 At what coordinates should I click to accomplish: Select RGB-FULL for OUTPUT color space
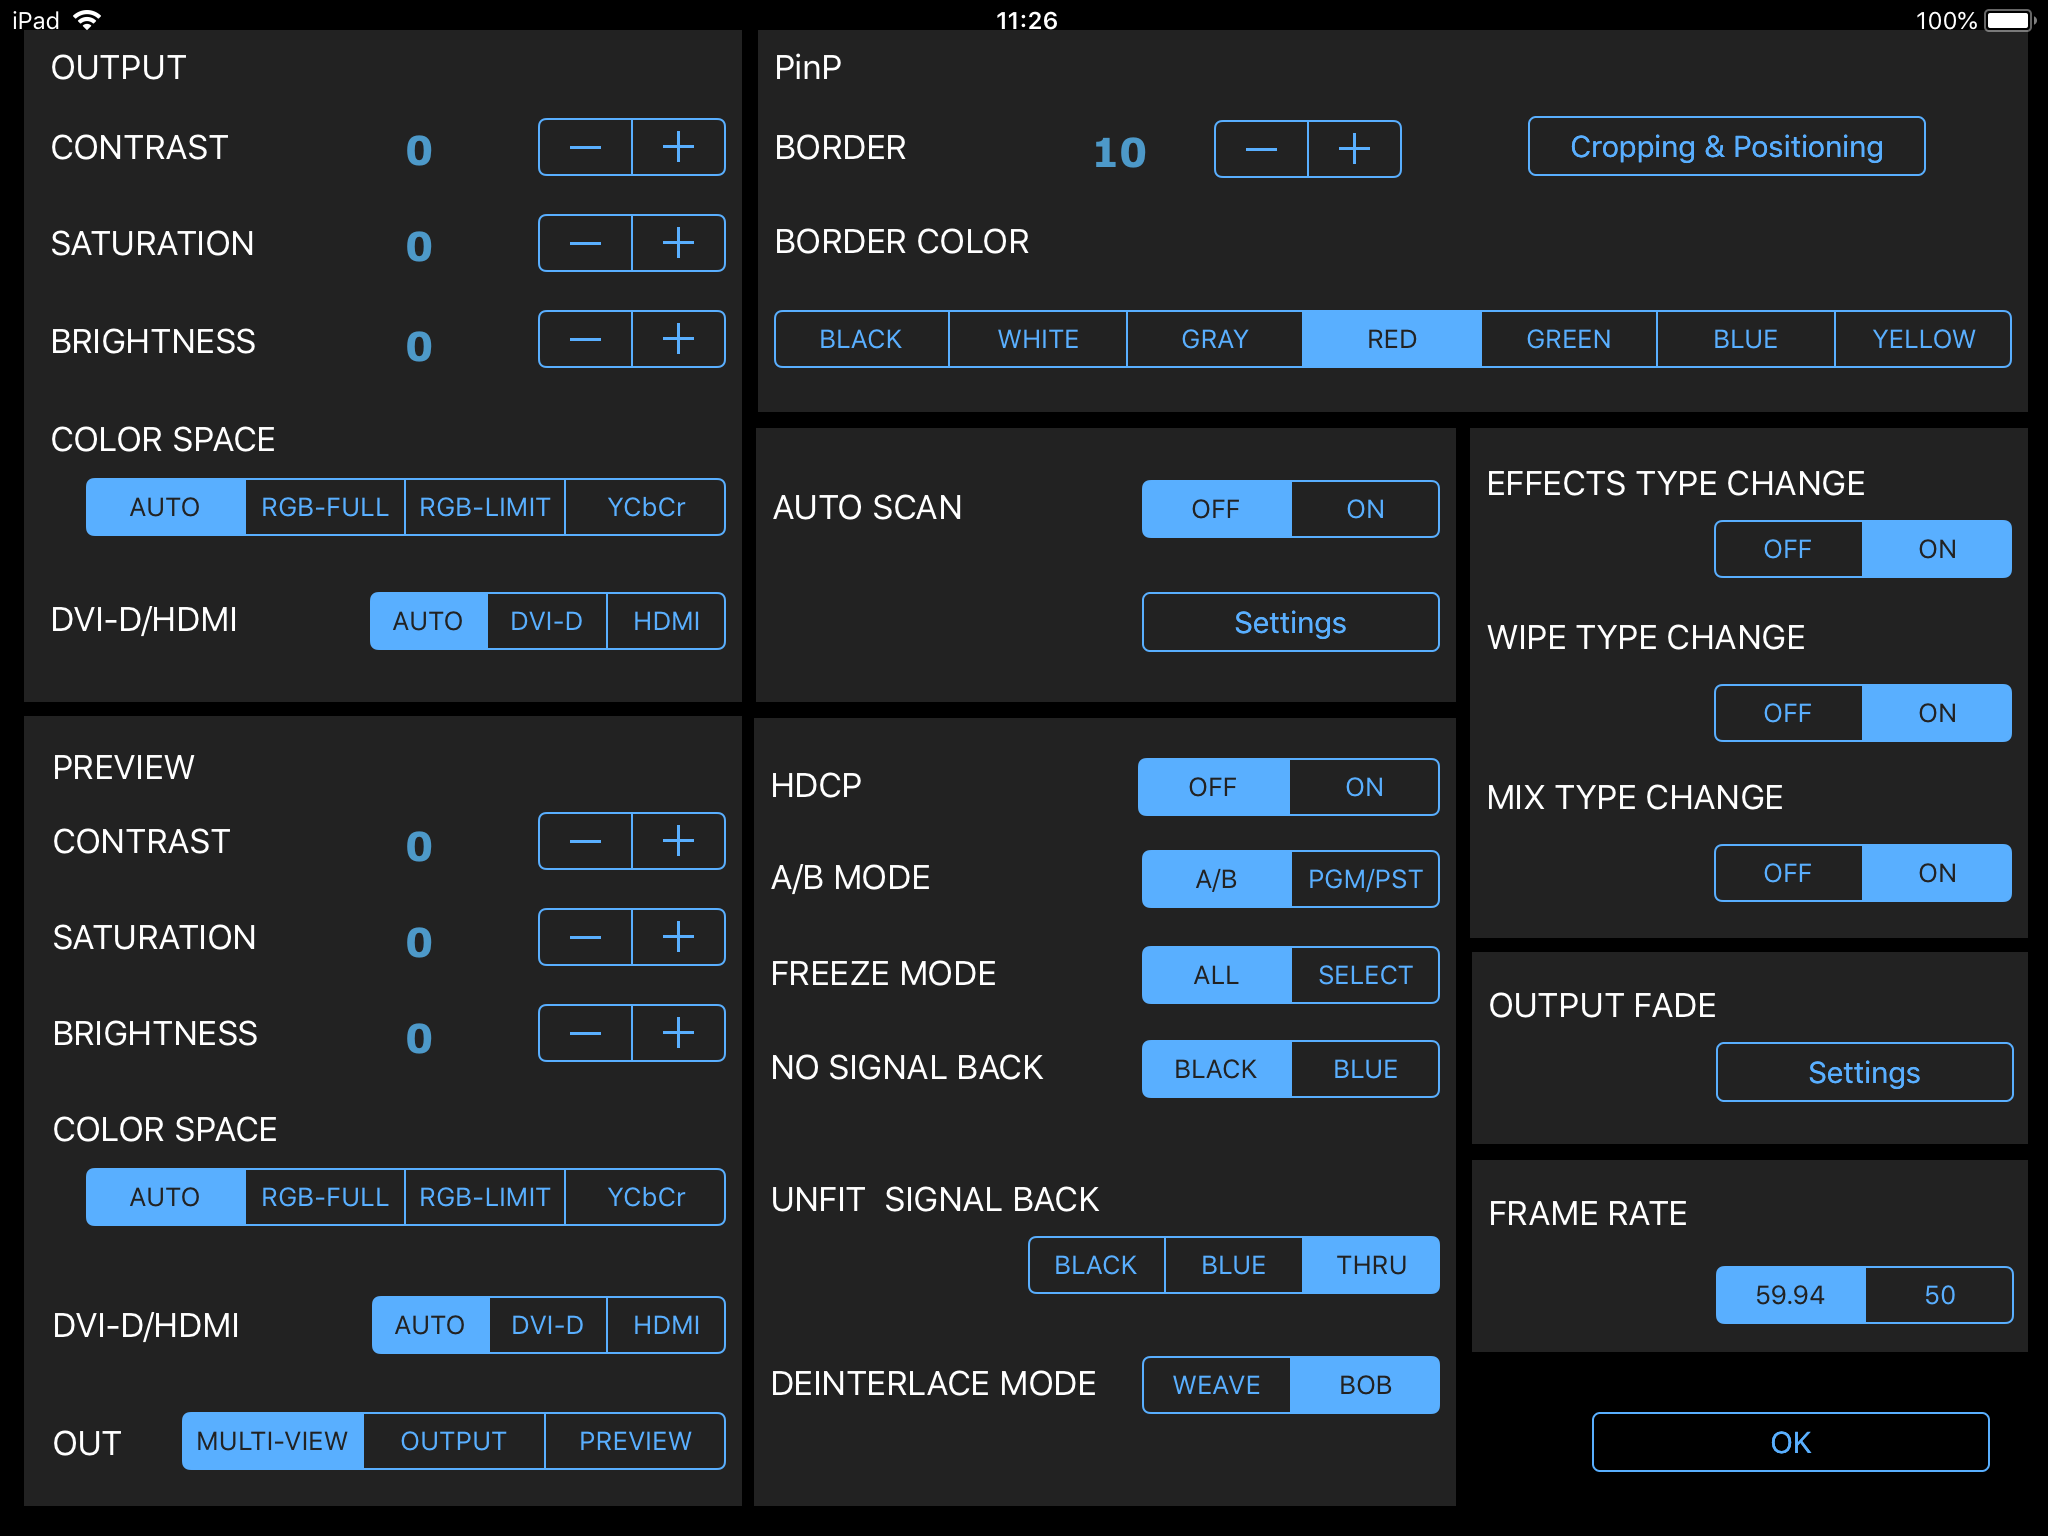[x=325, y=508]
